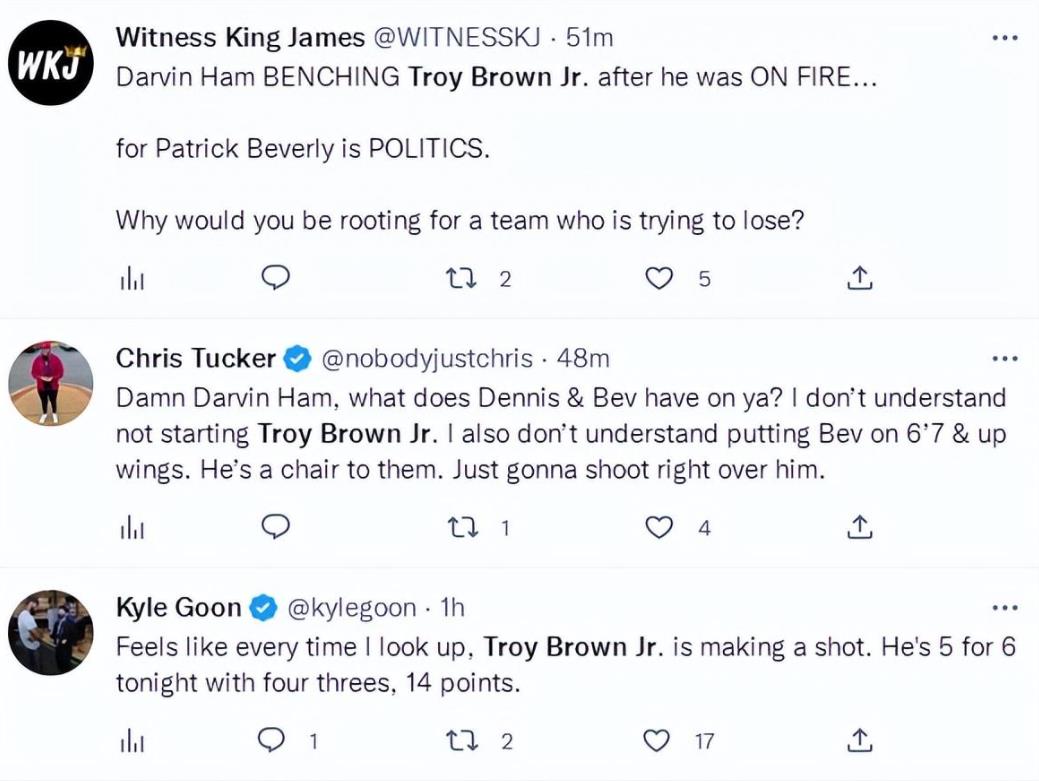The image size is (1039, 781).
Task: Click the @kylegoon handle
Action: (x=351, y=607)
